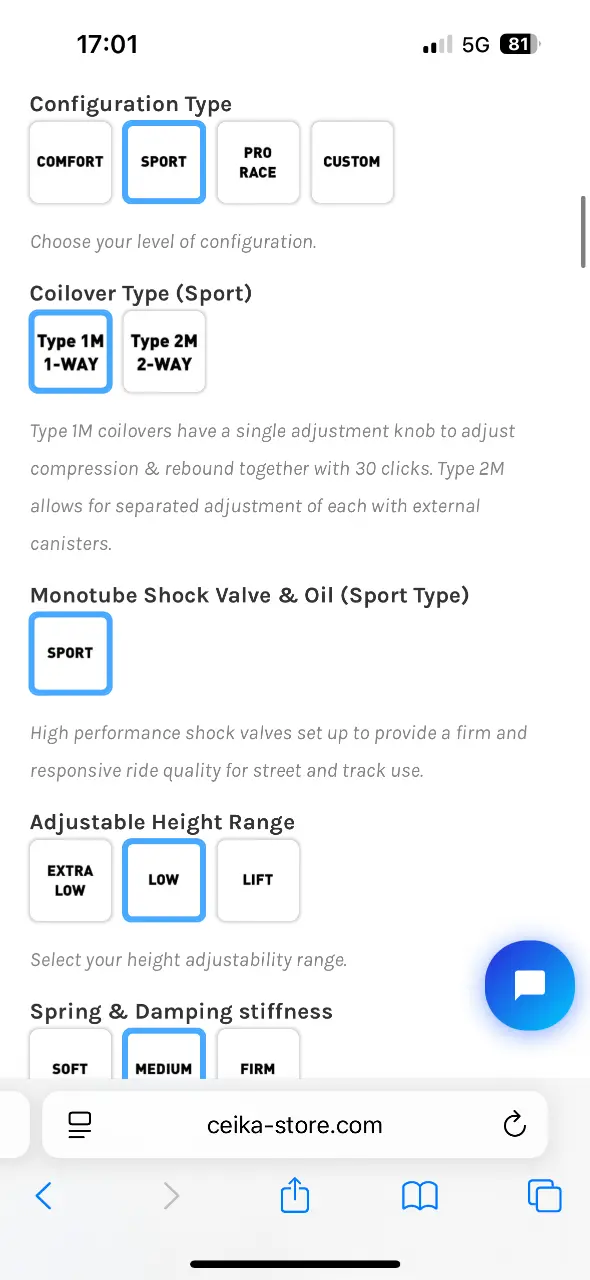Reload the page with refresh icon
This screenshot has width=590, height=1280.
[514, 1125]
